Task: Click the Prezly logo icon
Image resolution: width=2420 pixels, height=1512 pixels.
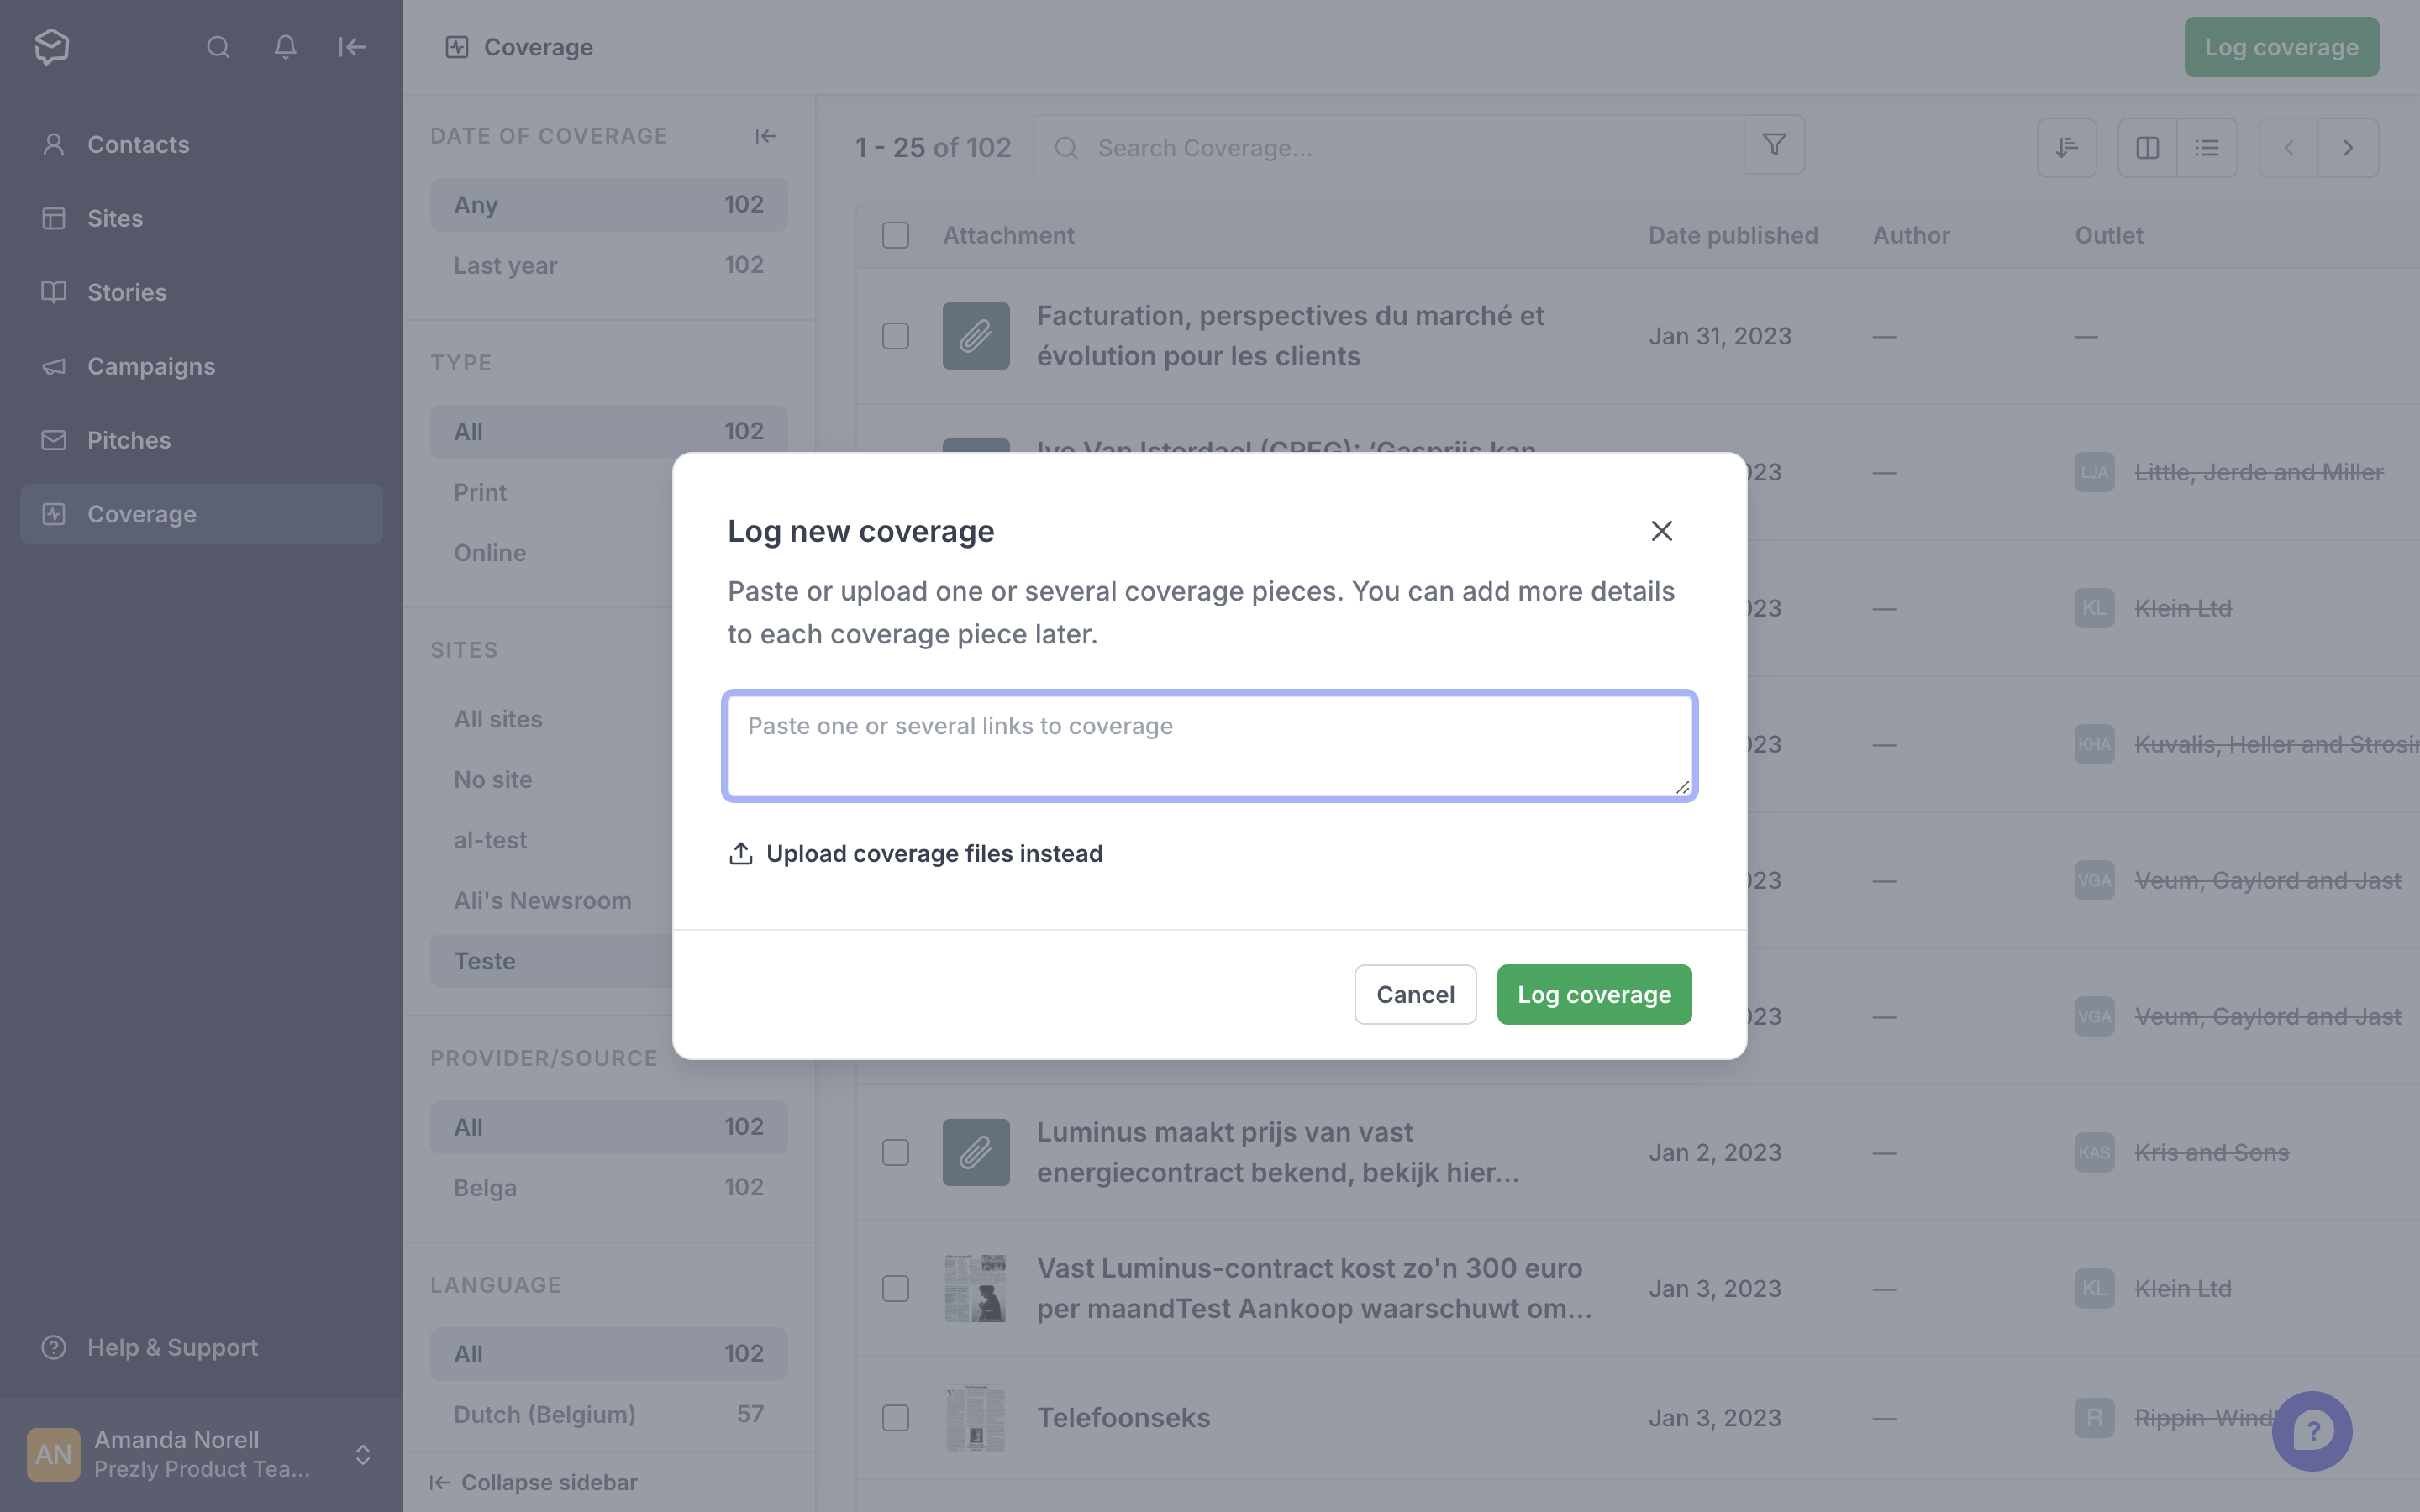Action: point(51,46)
